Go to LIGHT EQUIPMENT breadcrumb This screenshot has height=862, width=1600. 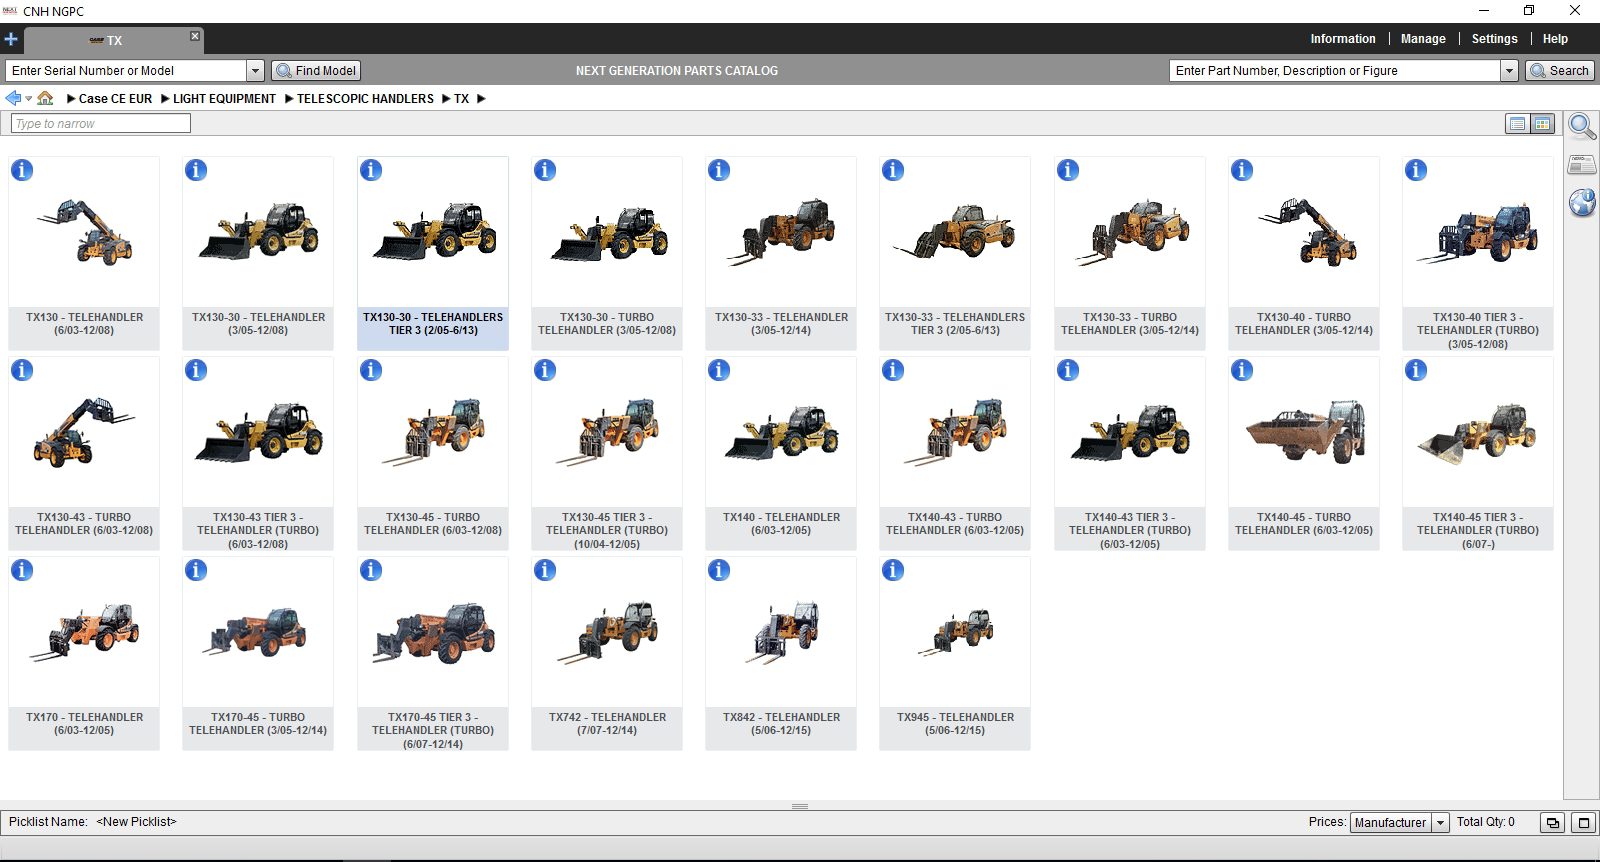point(224,99)
